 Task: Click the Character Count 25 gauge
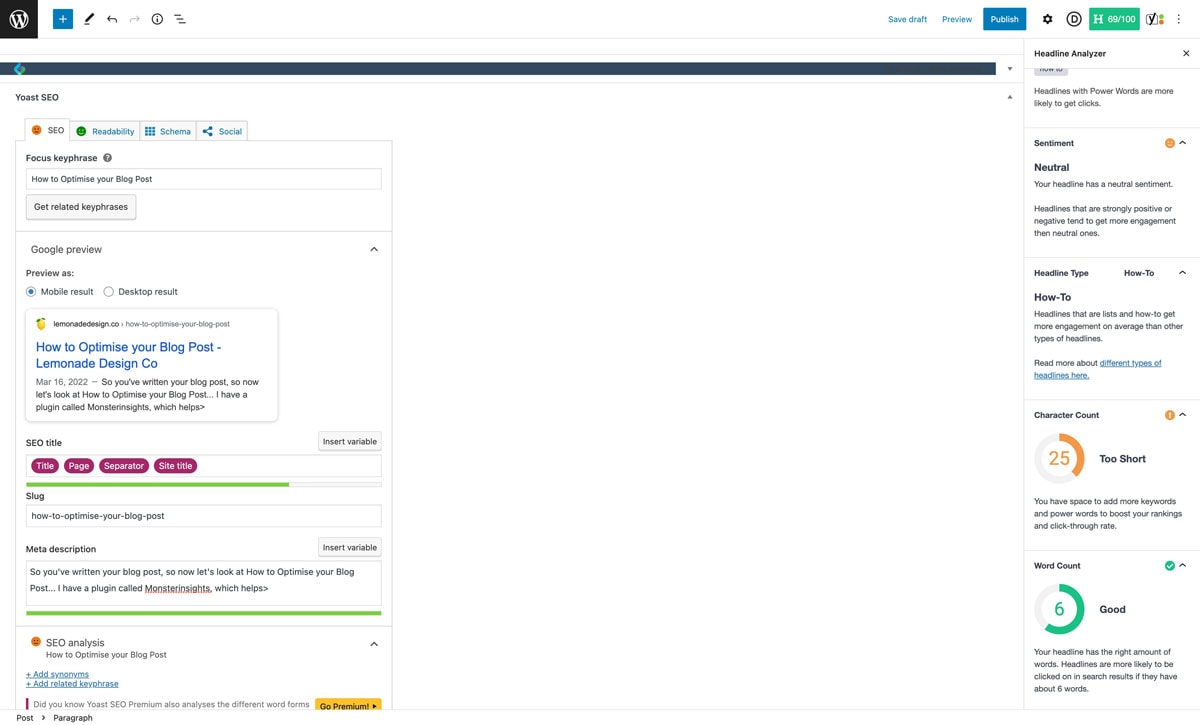(x=1059, y=459)
